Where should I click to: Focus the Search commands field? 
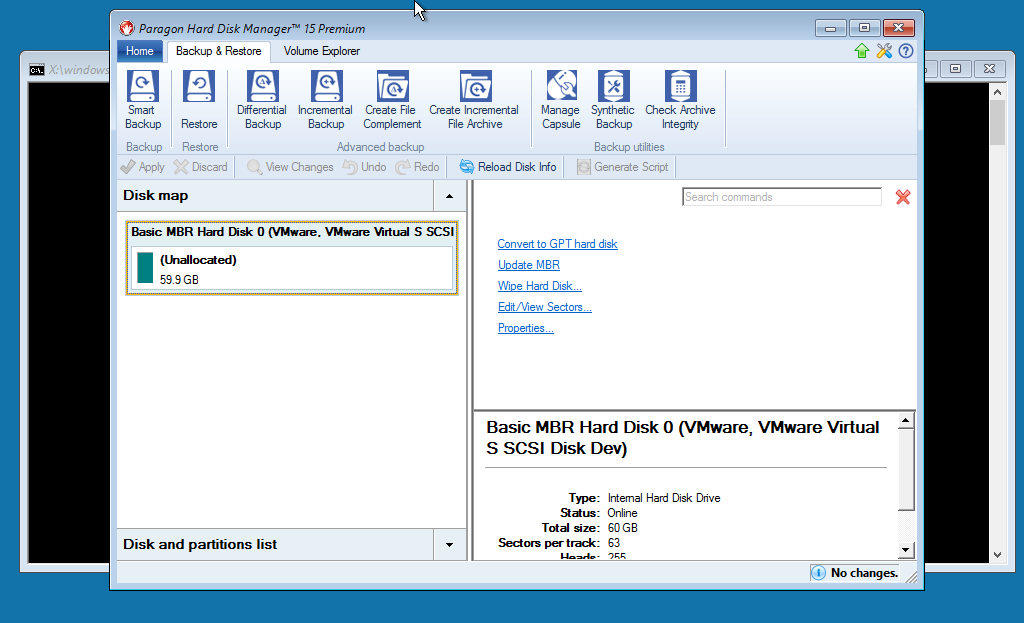pos(782,197)
